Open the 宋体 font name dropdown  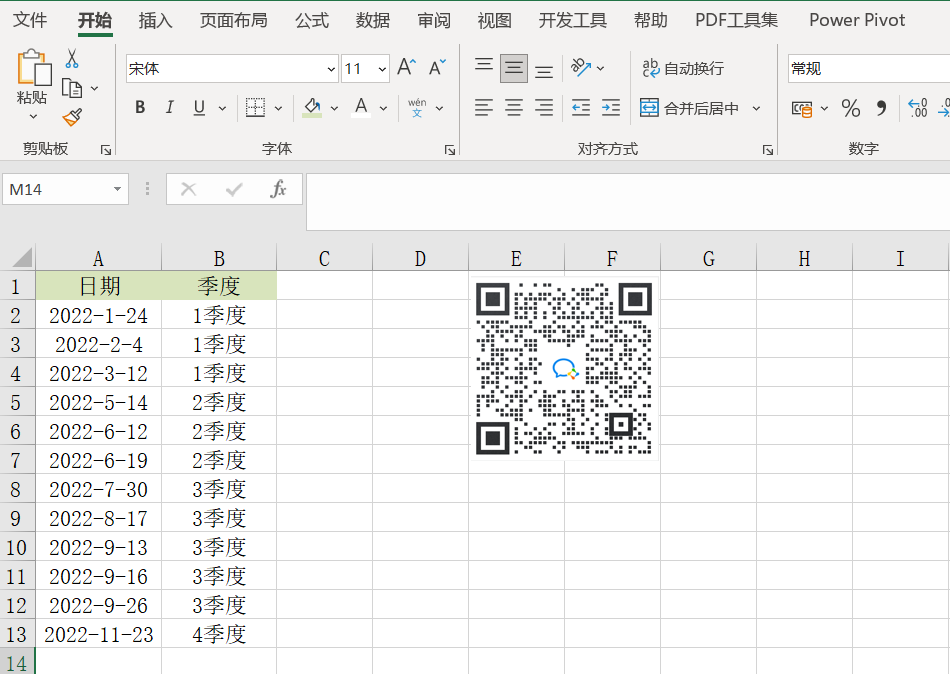331,69
